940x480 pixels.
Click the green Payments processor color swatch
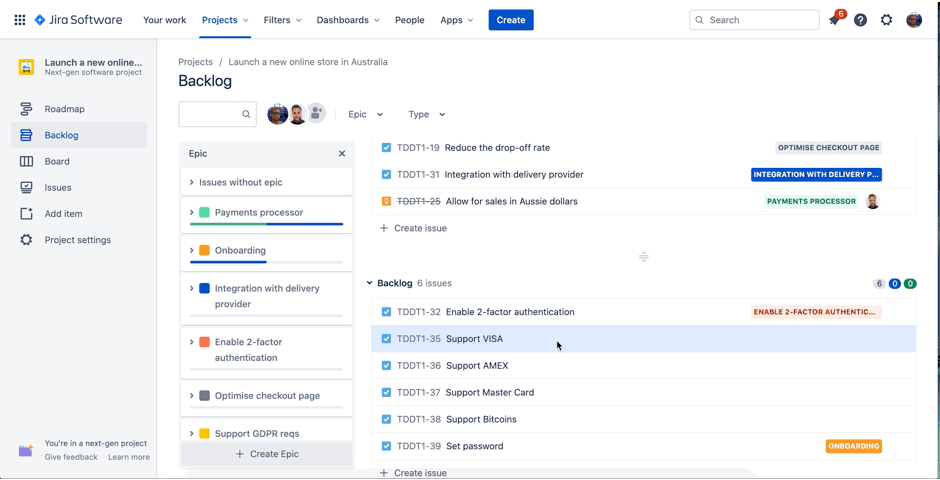click(204, 212)
